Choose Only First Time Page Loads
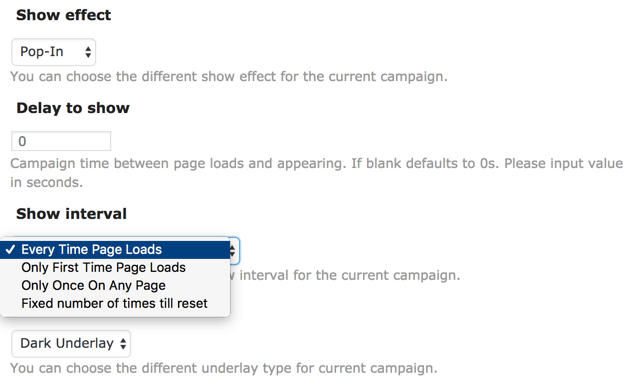The height and width of the screenshot is (378, 631). (x=115, y=267)
